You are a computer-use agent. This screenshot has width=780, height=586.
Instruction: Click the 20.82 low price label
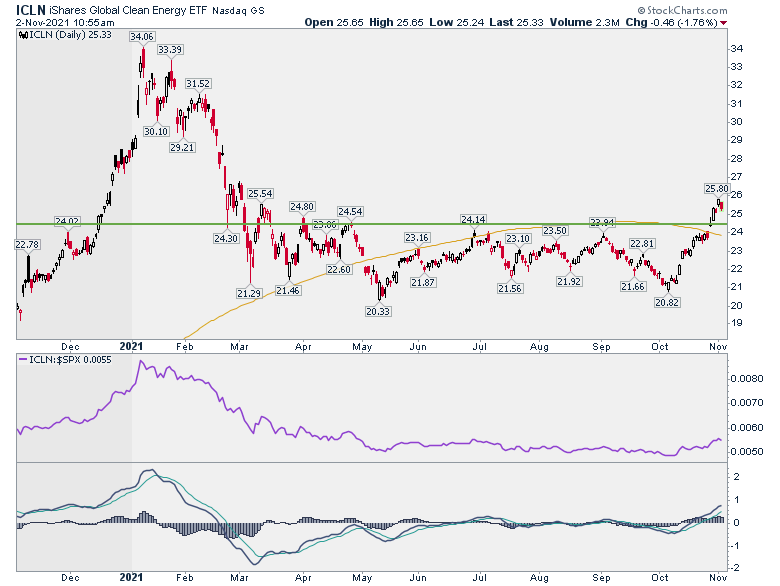point(667,302)
